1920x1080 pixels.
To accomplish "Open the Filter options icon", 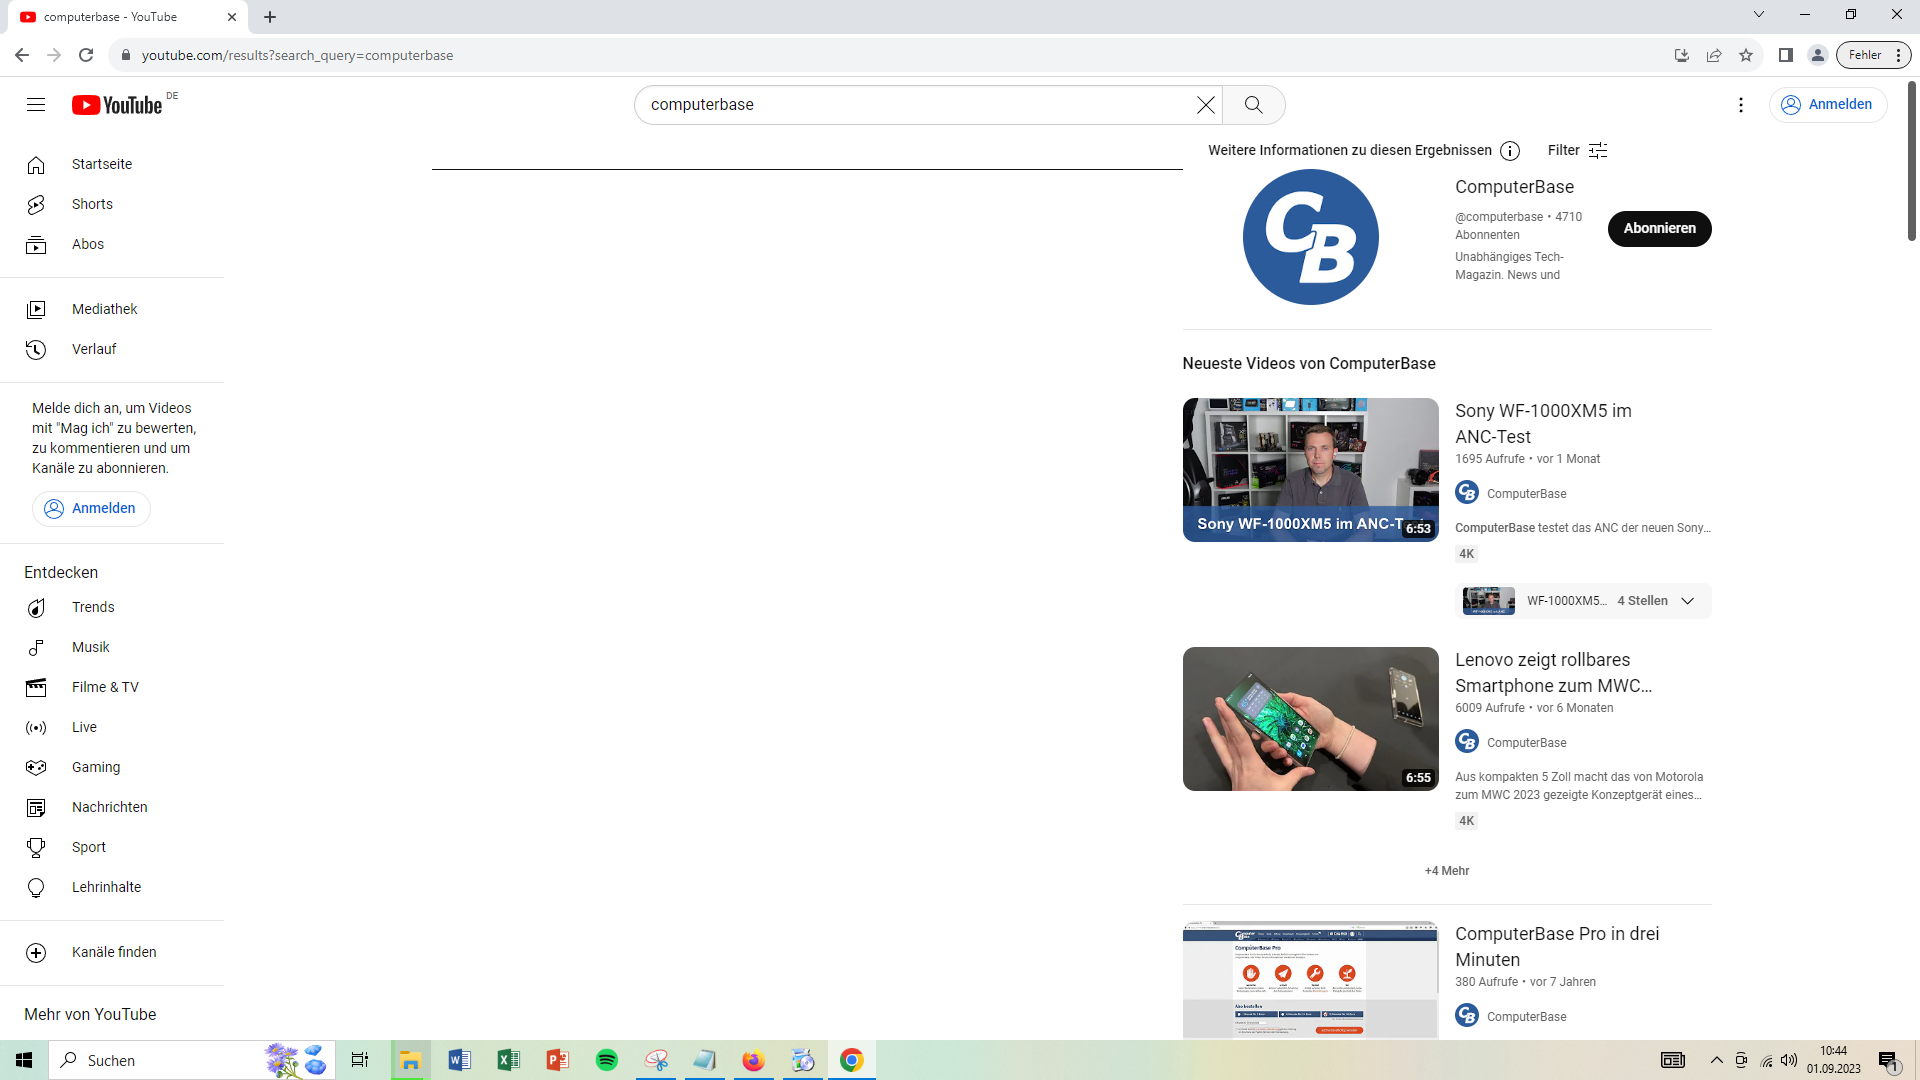I will pyautogui.click(x=1598, y=150).
